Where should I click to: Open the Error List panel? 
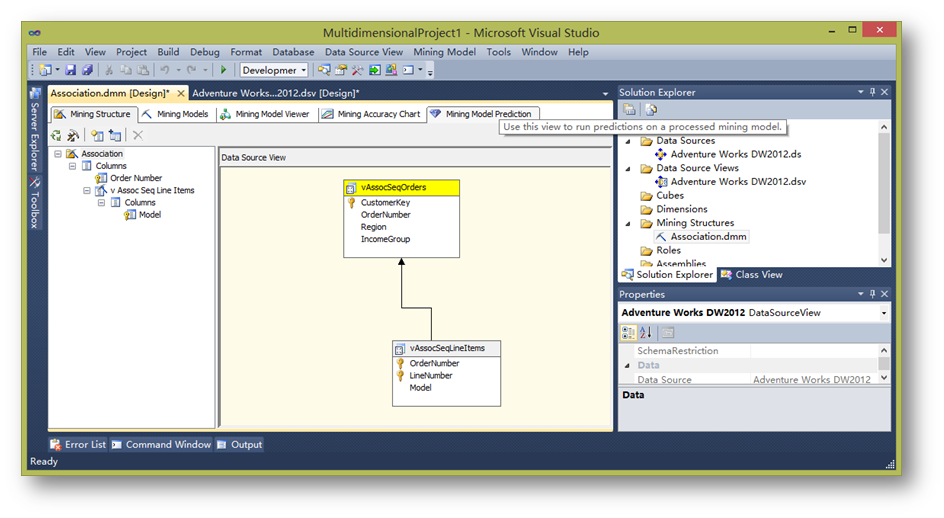point(78,445)
